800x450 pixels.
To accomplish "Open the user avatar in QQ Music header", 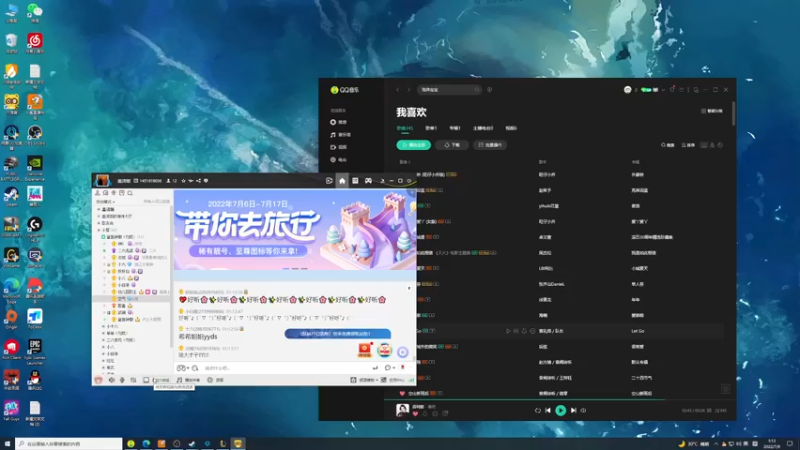I will click(x=628, y=90).
